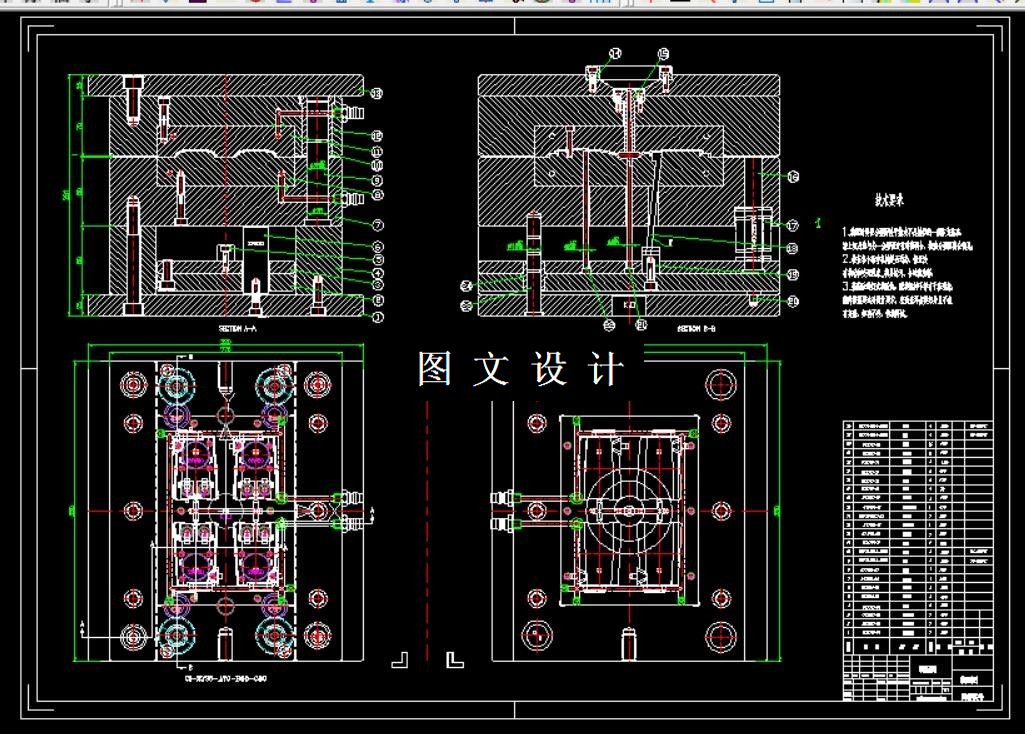Select part balloon number 18
Screen dimensions: 1025x734
[x=792, y=248]
